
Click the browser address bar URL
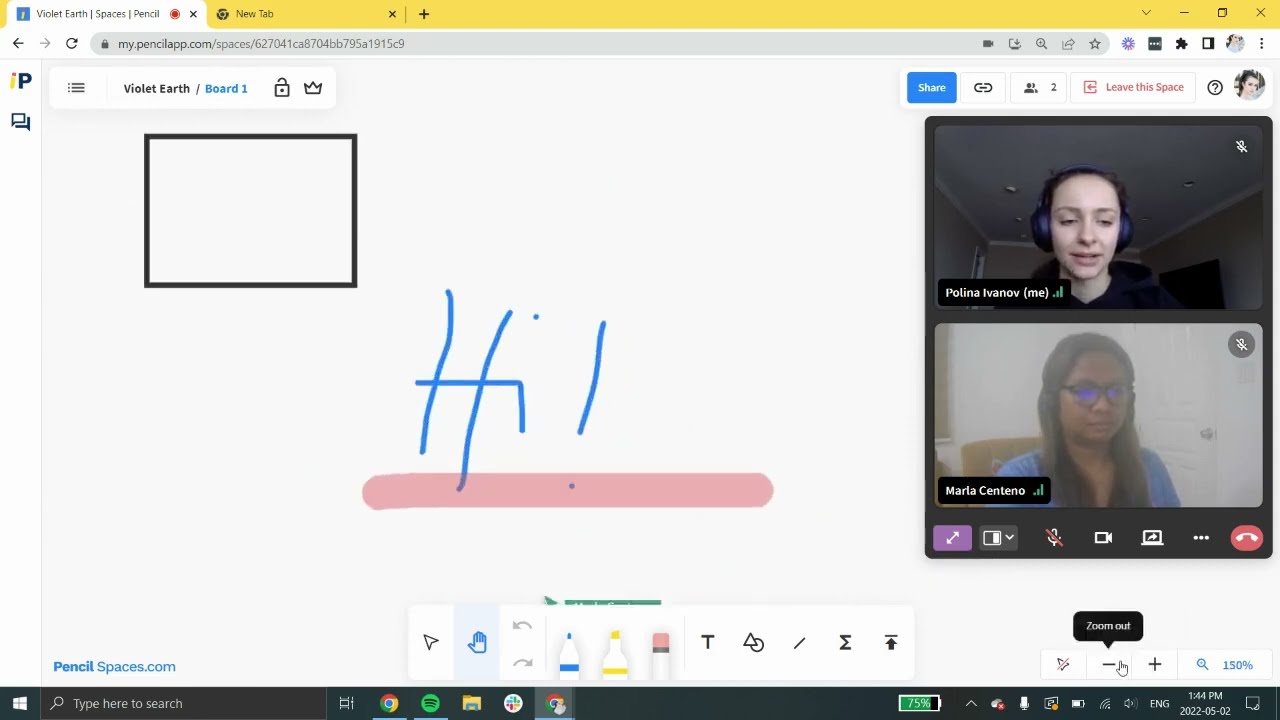261,44
